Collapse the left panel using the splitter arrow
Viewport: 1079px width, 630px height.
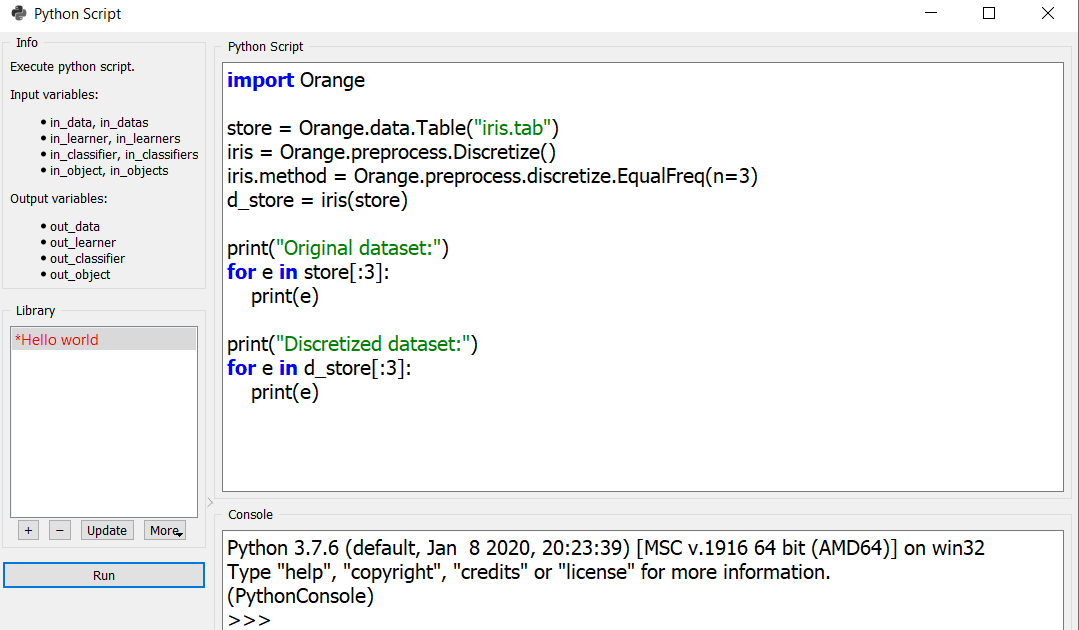coord(210,501)
